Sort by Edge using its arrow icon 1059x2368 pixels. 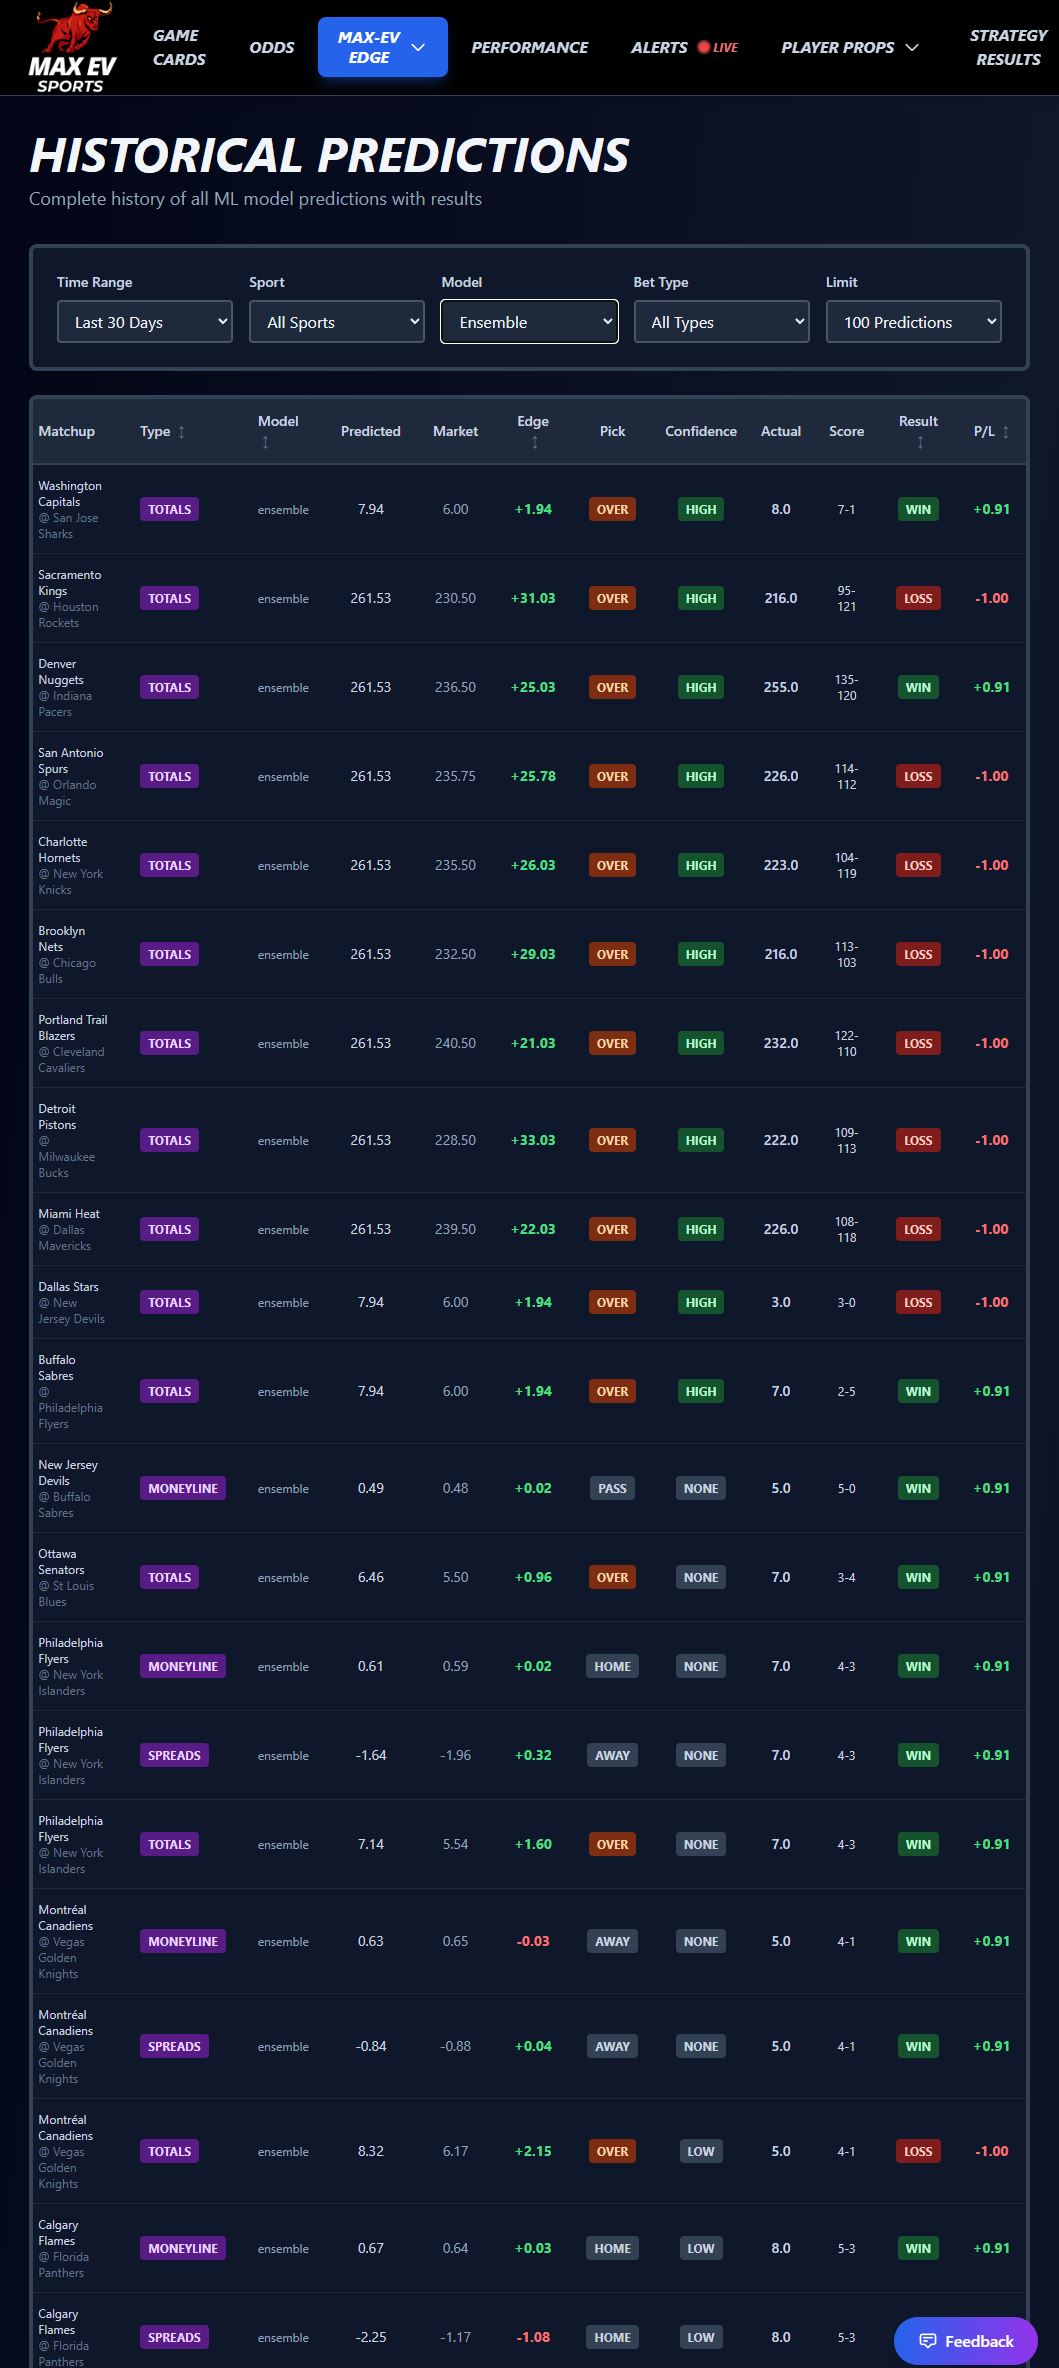(534, 442)
